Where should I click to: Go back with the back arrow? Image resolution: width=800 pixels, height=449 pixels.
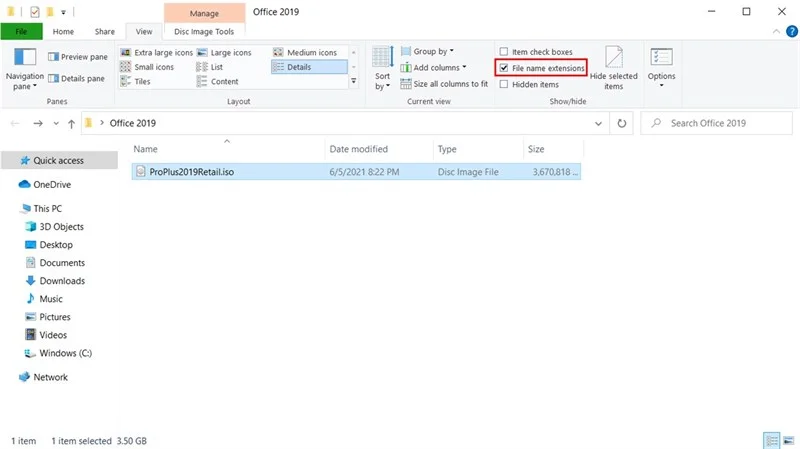(15, 123)
